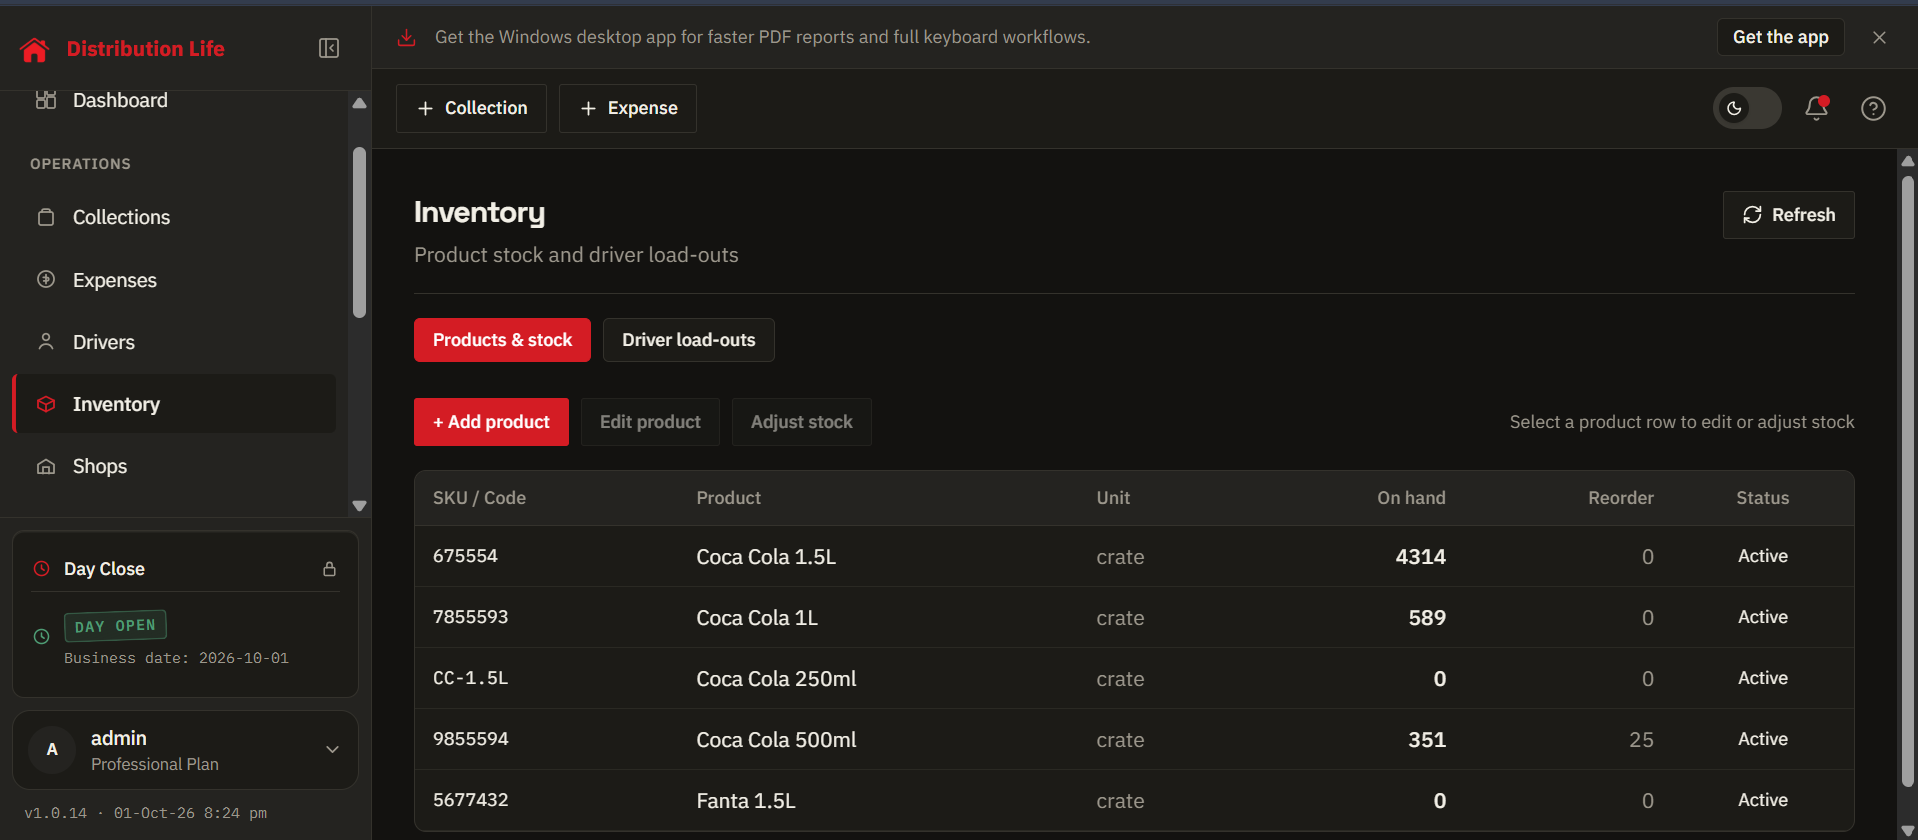
Task: Click SKU 5677432 cell
Action: [470, 800]
